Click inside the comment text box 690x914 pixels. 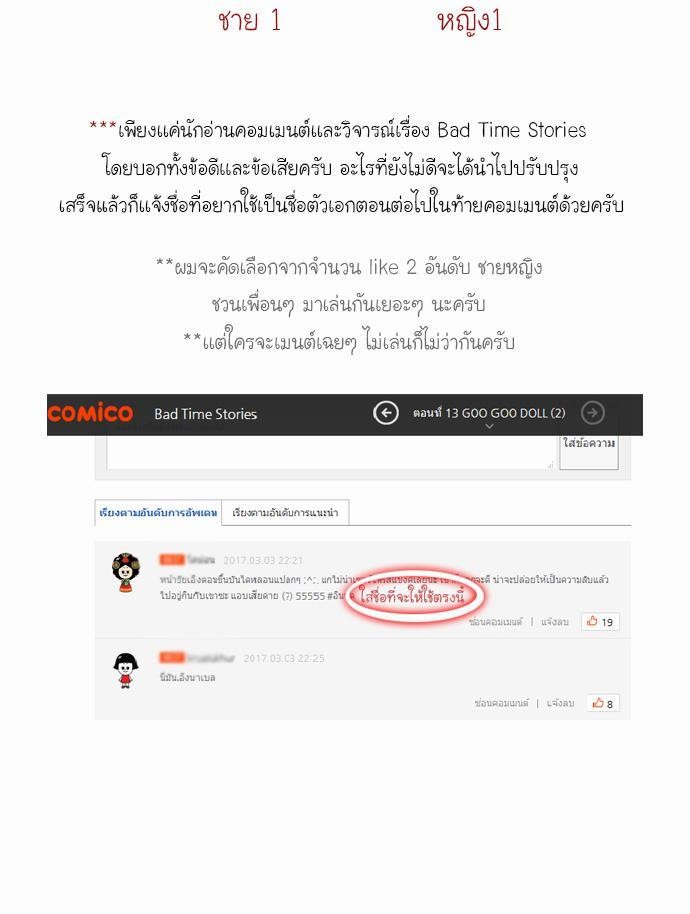click(x=331, y=452)
